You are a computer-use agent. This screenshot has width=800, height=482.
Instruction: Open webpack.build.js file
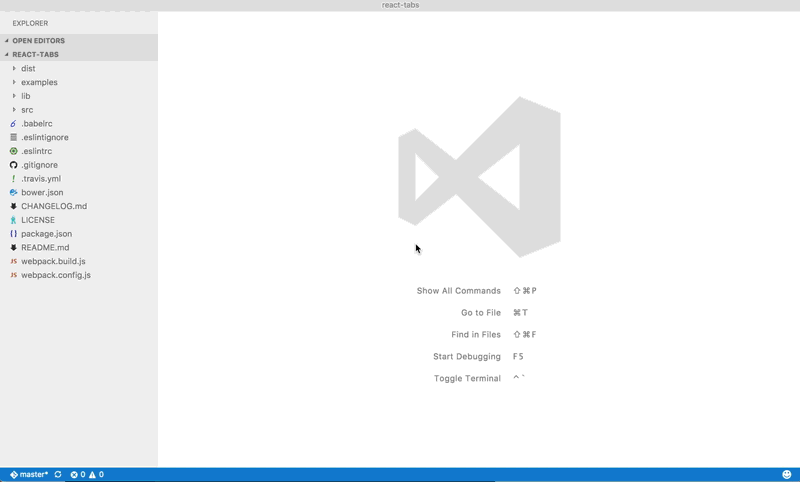(53, 261)
